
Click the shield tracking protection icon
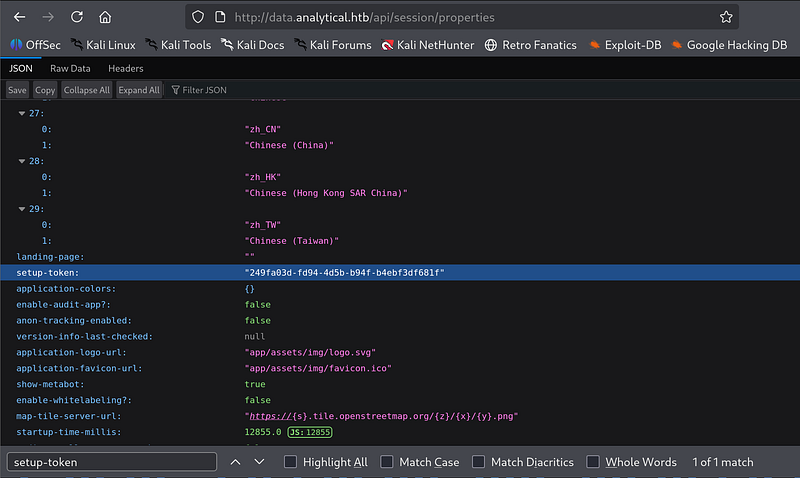coord(198,17)
